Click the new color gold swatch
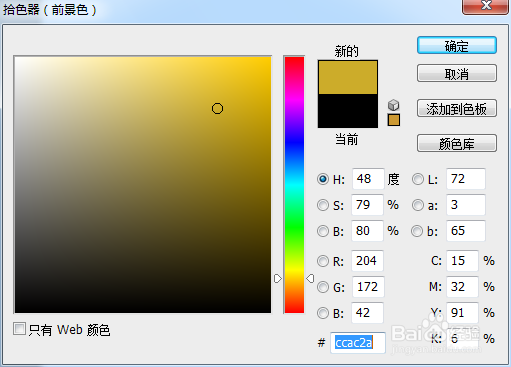This screenshot has width=511, height=367. tap(348, 77)
